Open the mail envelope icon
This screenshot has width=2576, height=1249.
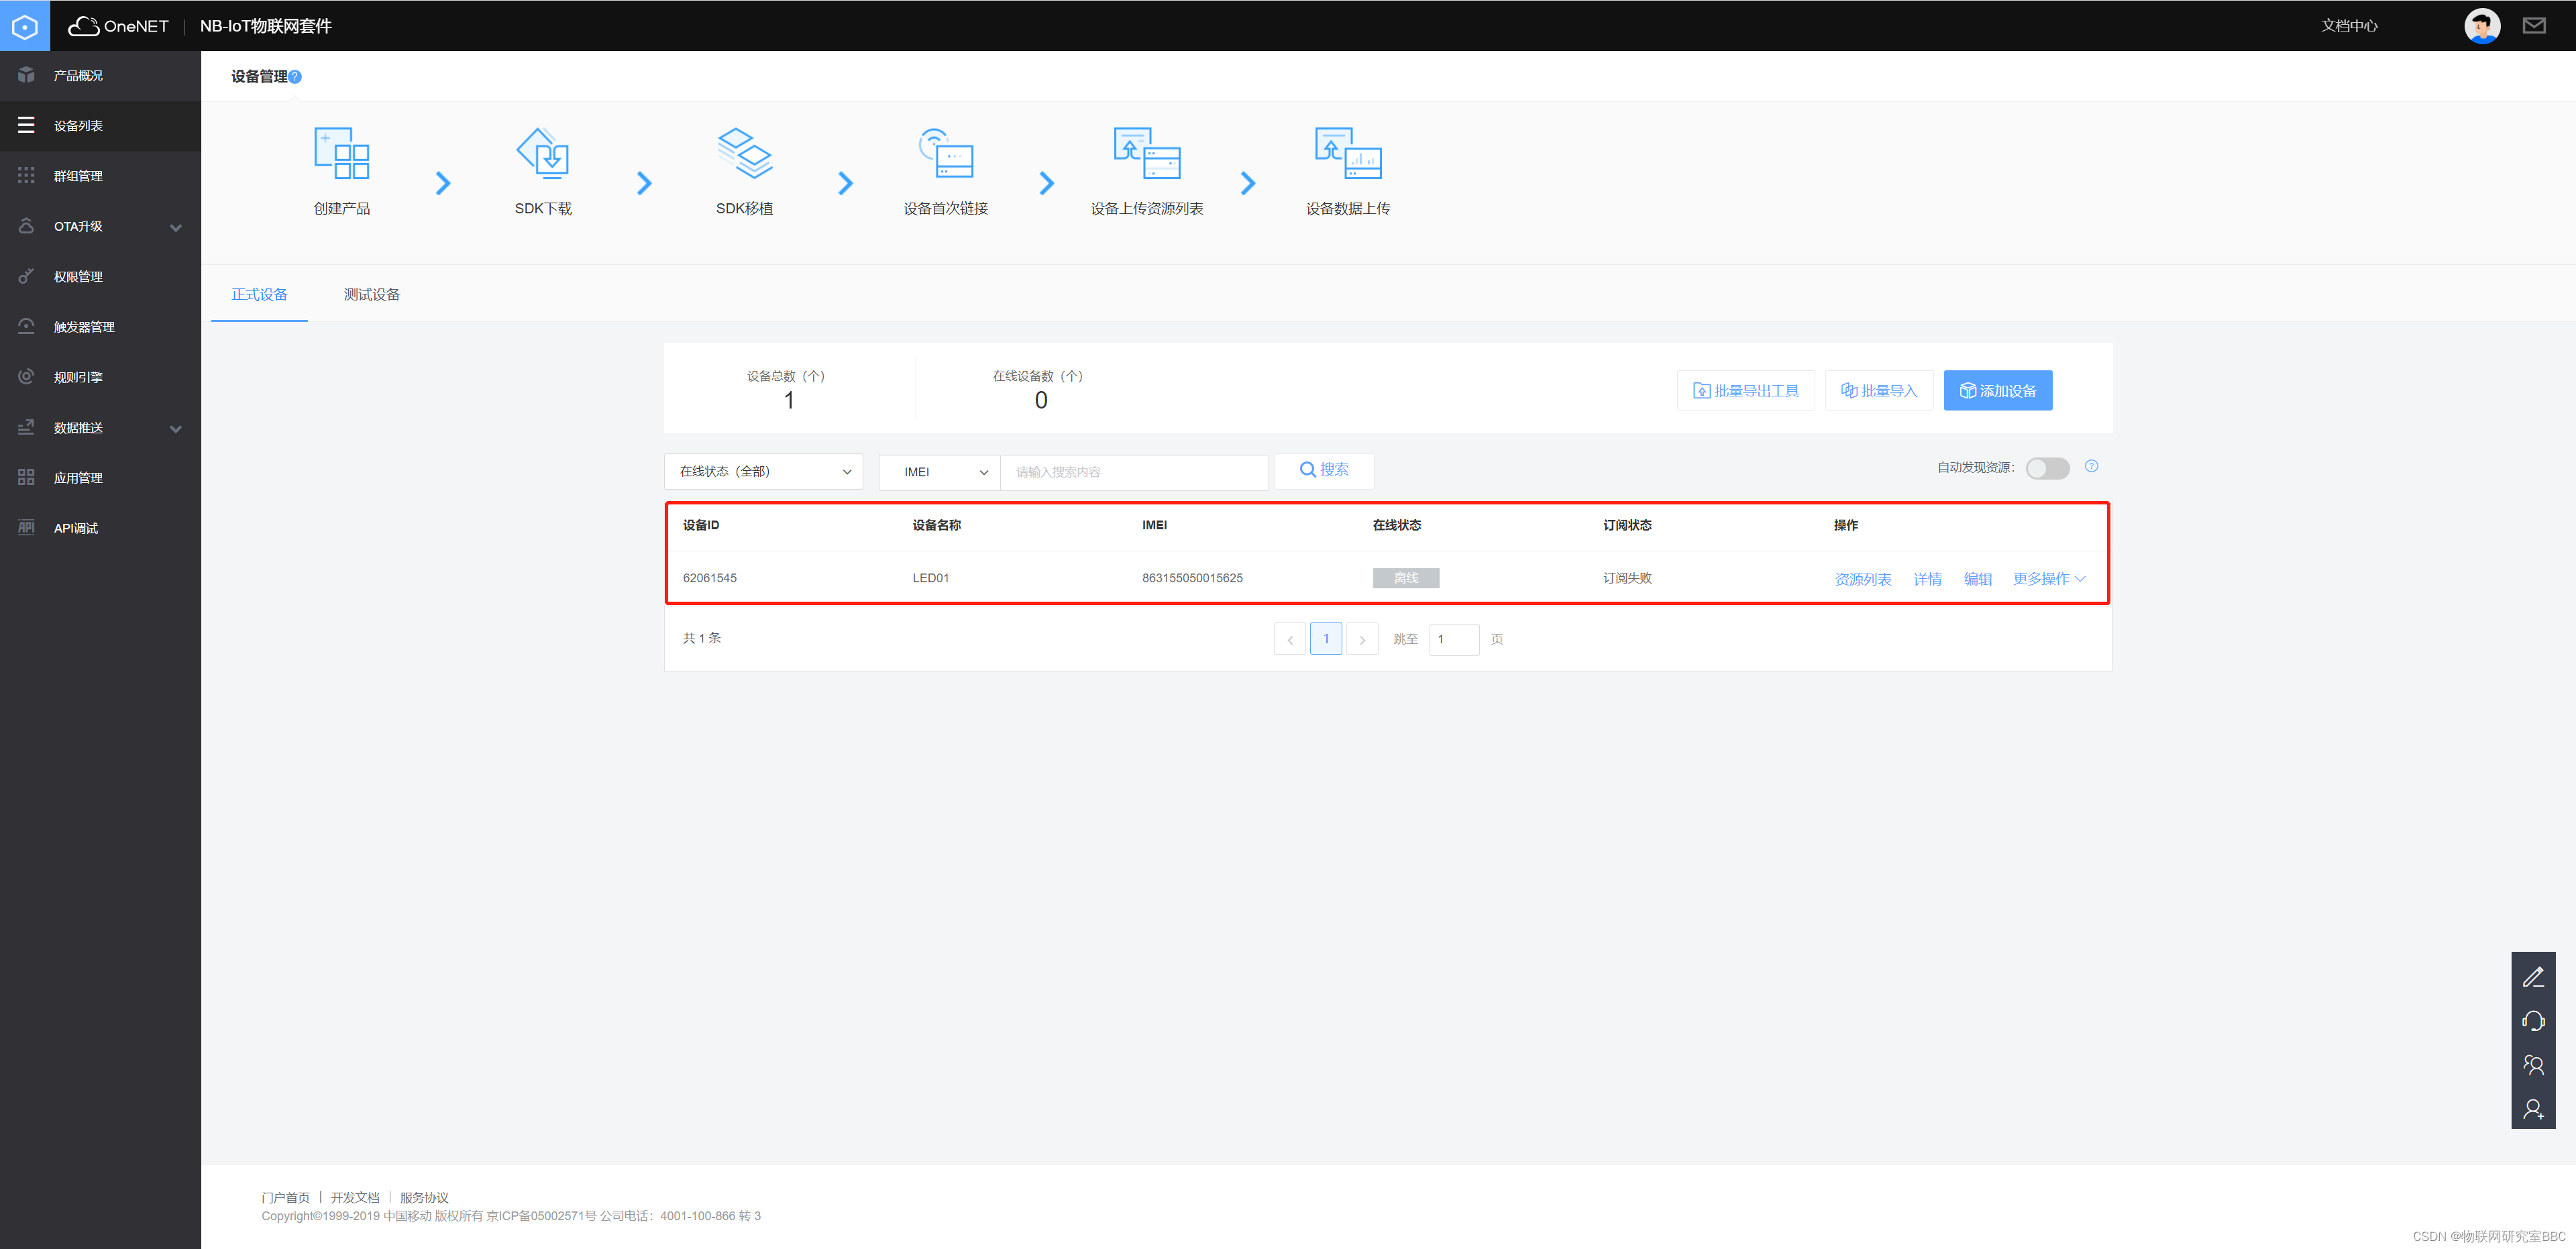coord(2533,26)
